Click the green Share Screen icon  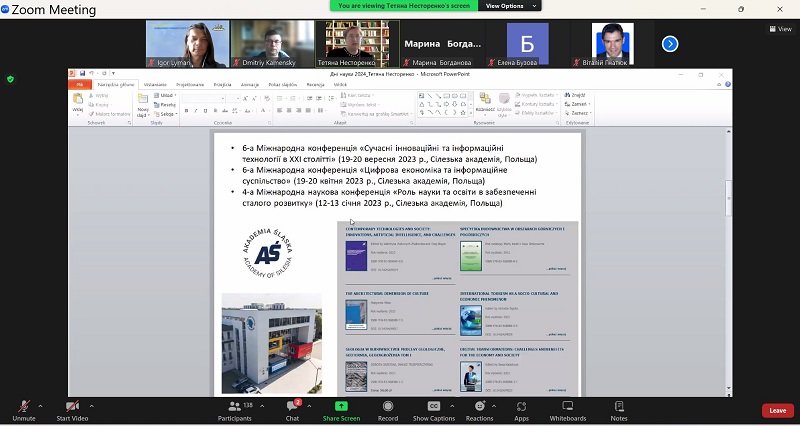pyautogui.click(x=341, y=407)
